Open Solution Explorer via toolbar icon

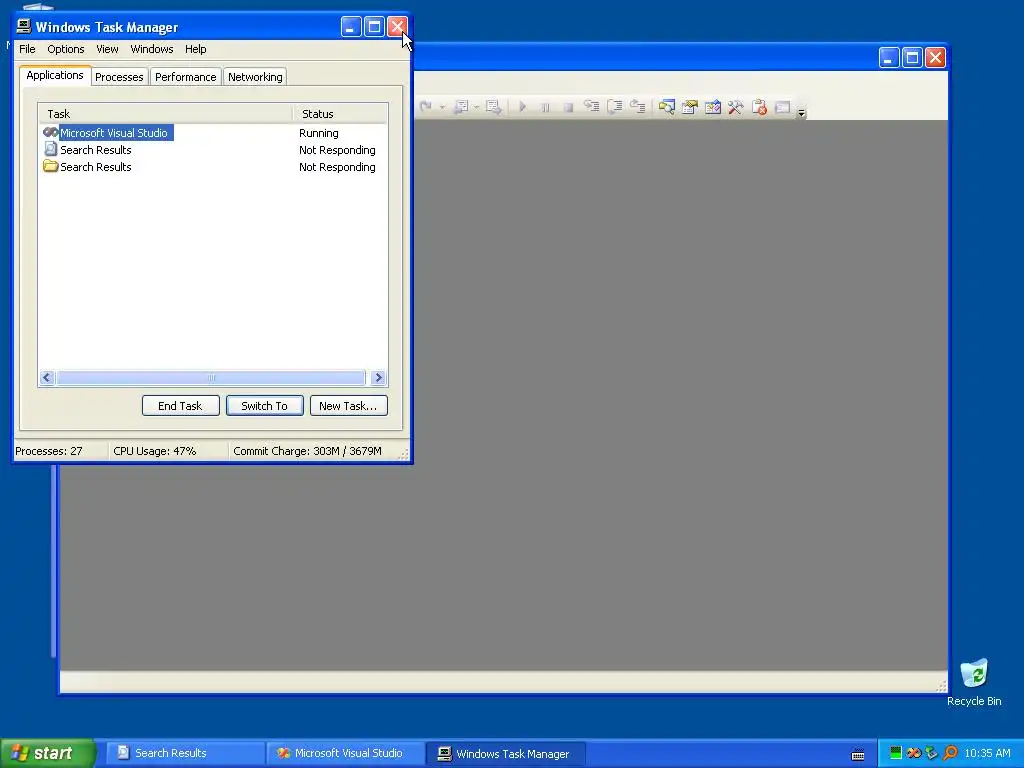click(667, 106)
